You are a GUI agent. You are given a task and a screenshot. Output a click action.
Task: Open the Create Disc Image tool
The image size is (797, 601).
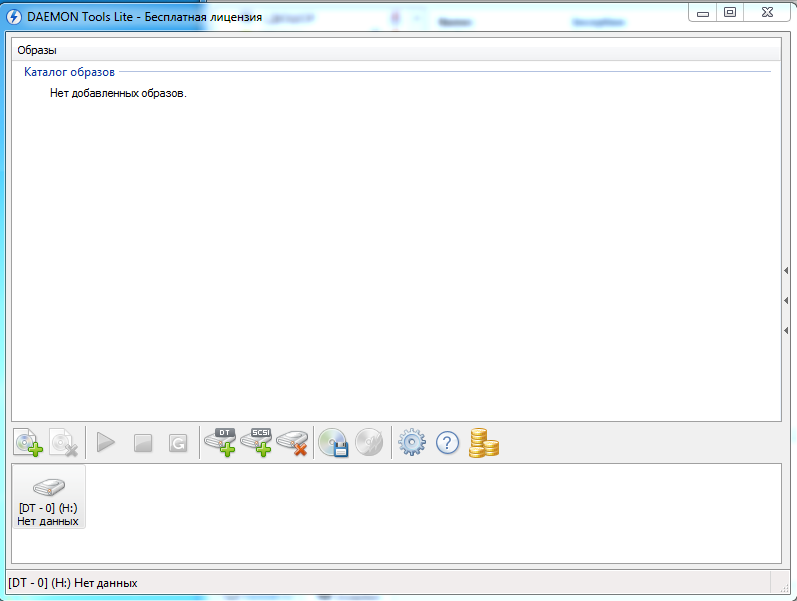(333, 443)
